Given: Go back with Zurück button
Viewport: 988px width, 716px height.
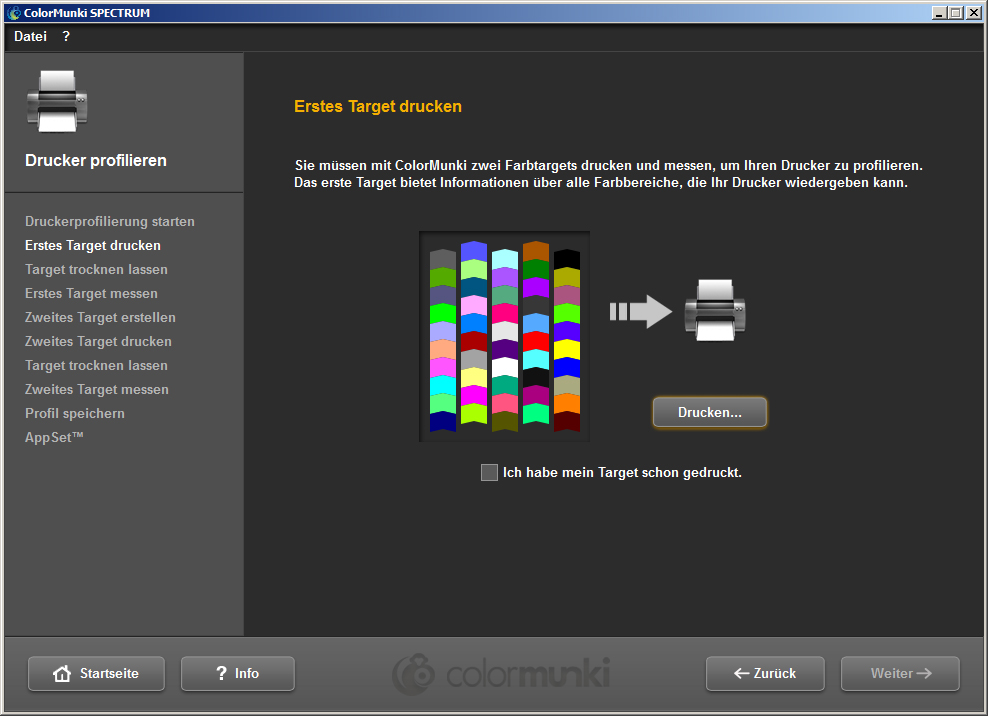Looking at the screenshot, I should (765, 673).
